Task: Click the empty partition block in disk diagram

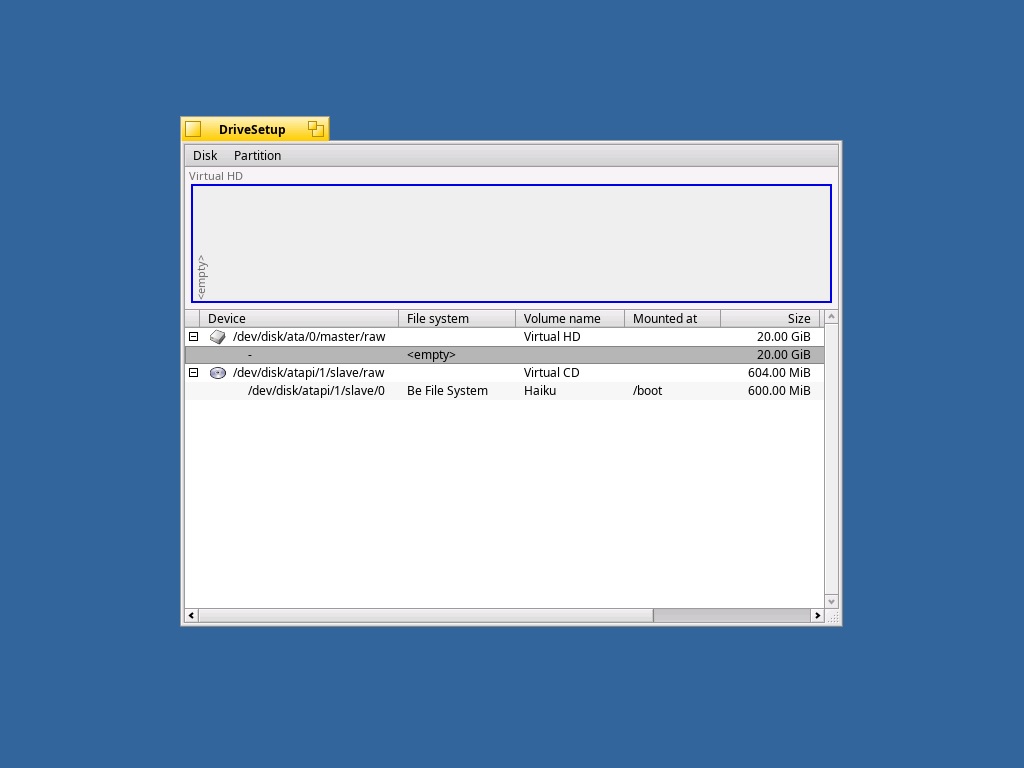Action: [x=511, y=243]
